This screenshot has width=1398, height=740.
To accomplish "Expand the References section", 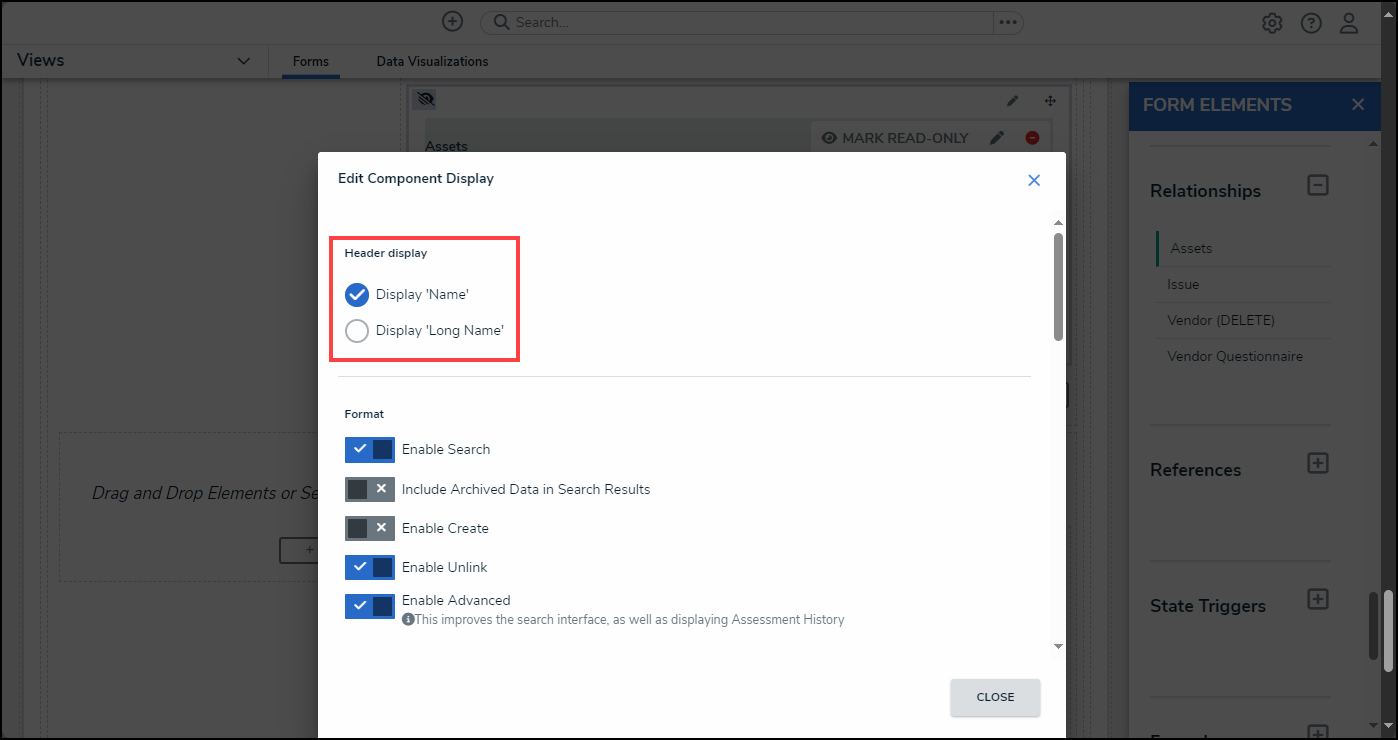I will (1318, 463).
